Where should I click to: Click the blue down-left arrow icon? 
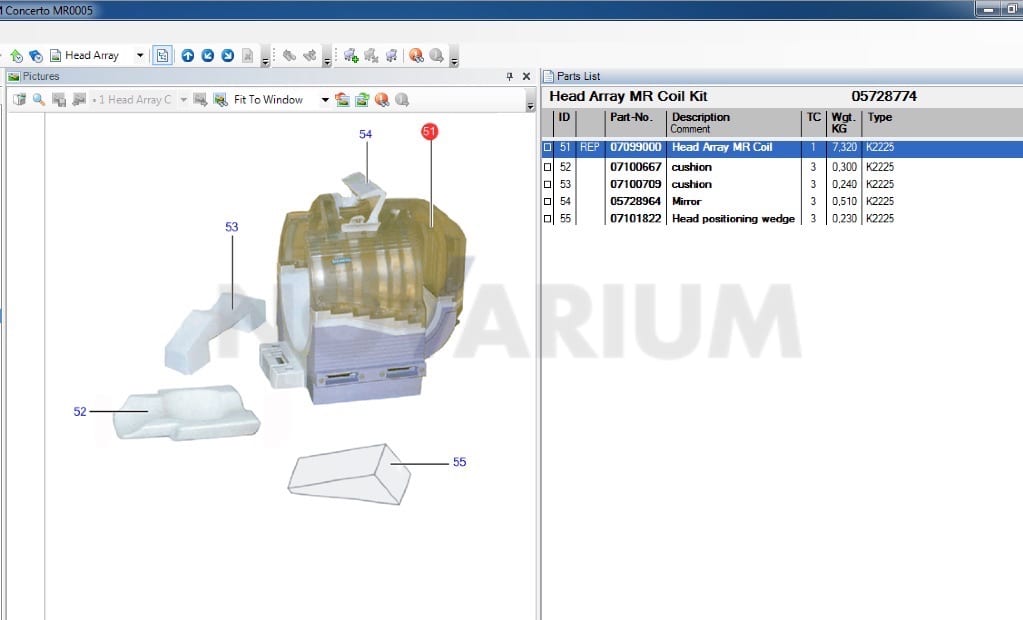(x=207, y=55)
